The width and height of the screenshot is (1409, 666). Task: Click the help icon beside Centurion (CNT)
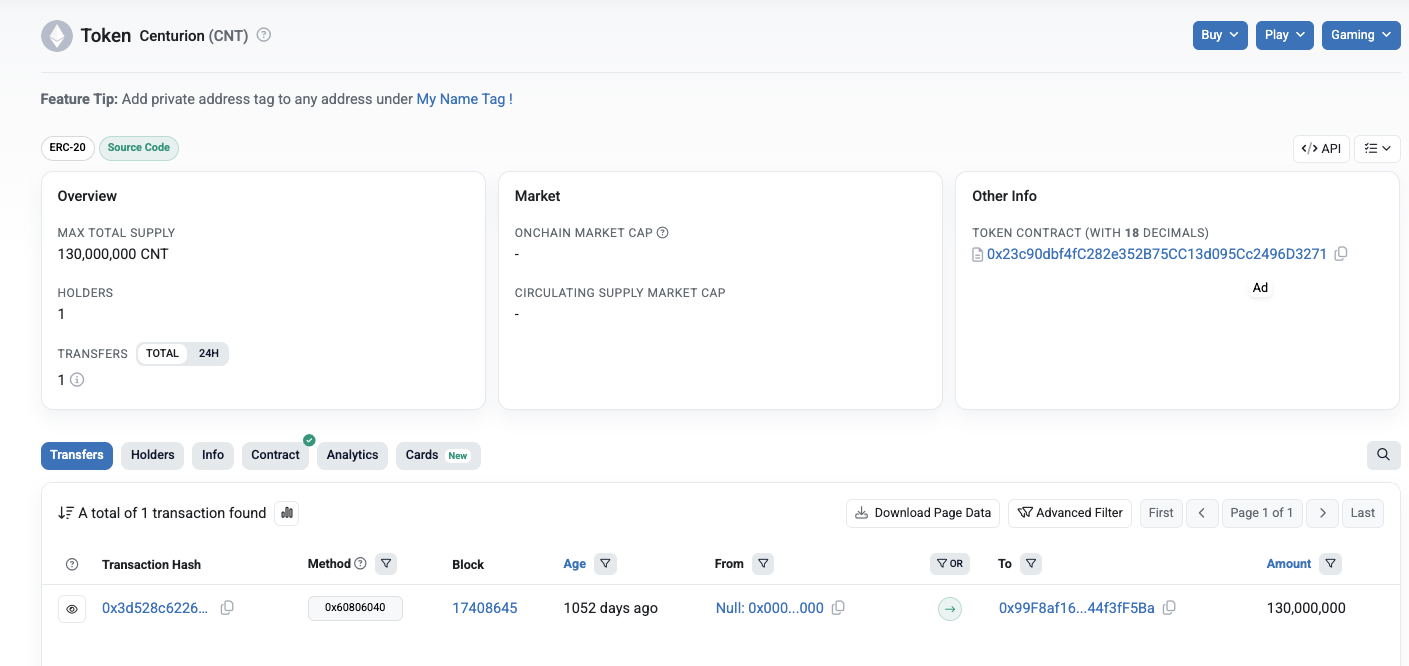tap(264, 35)
